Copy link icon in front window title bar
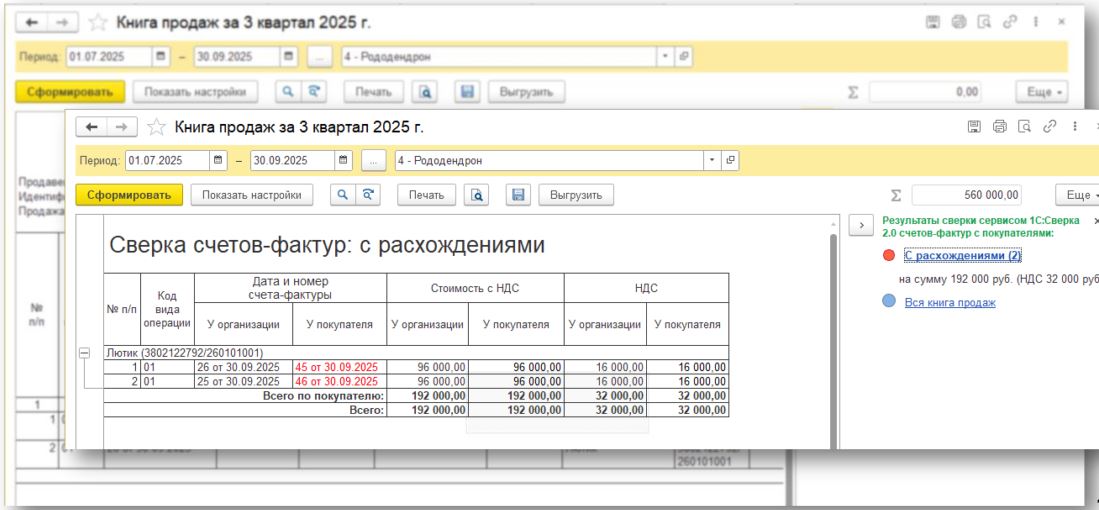This screenshot has height=510, width=1099. tap(1049, 126)
